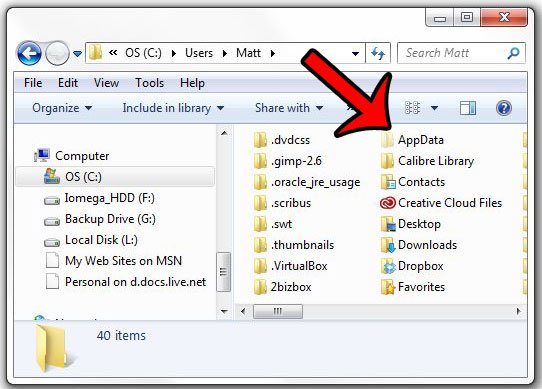Viewport: 542px width, 389px height.
Task: Select Iomega_HDD (F:) drive
Action: [110, 198]
